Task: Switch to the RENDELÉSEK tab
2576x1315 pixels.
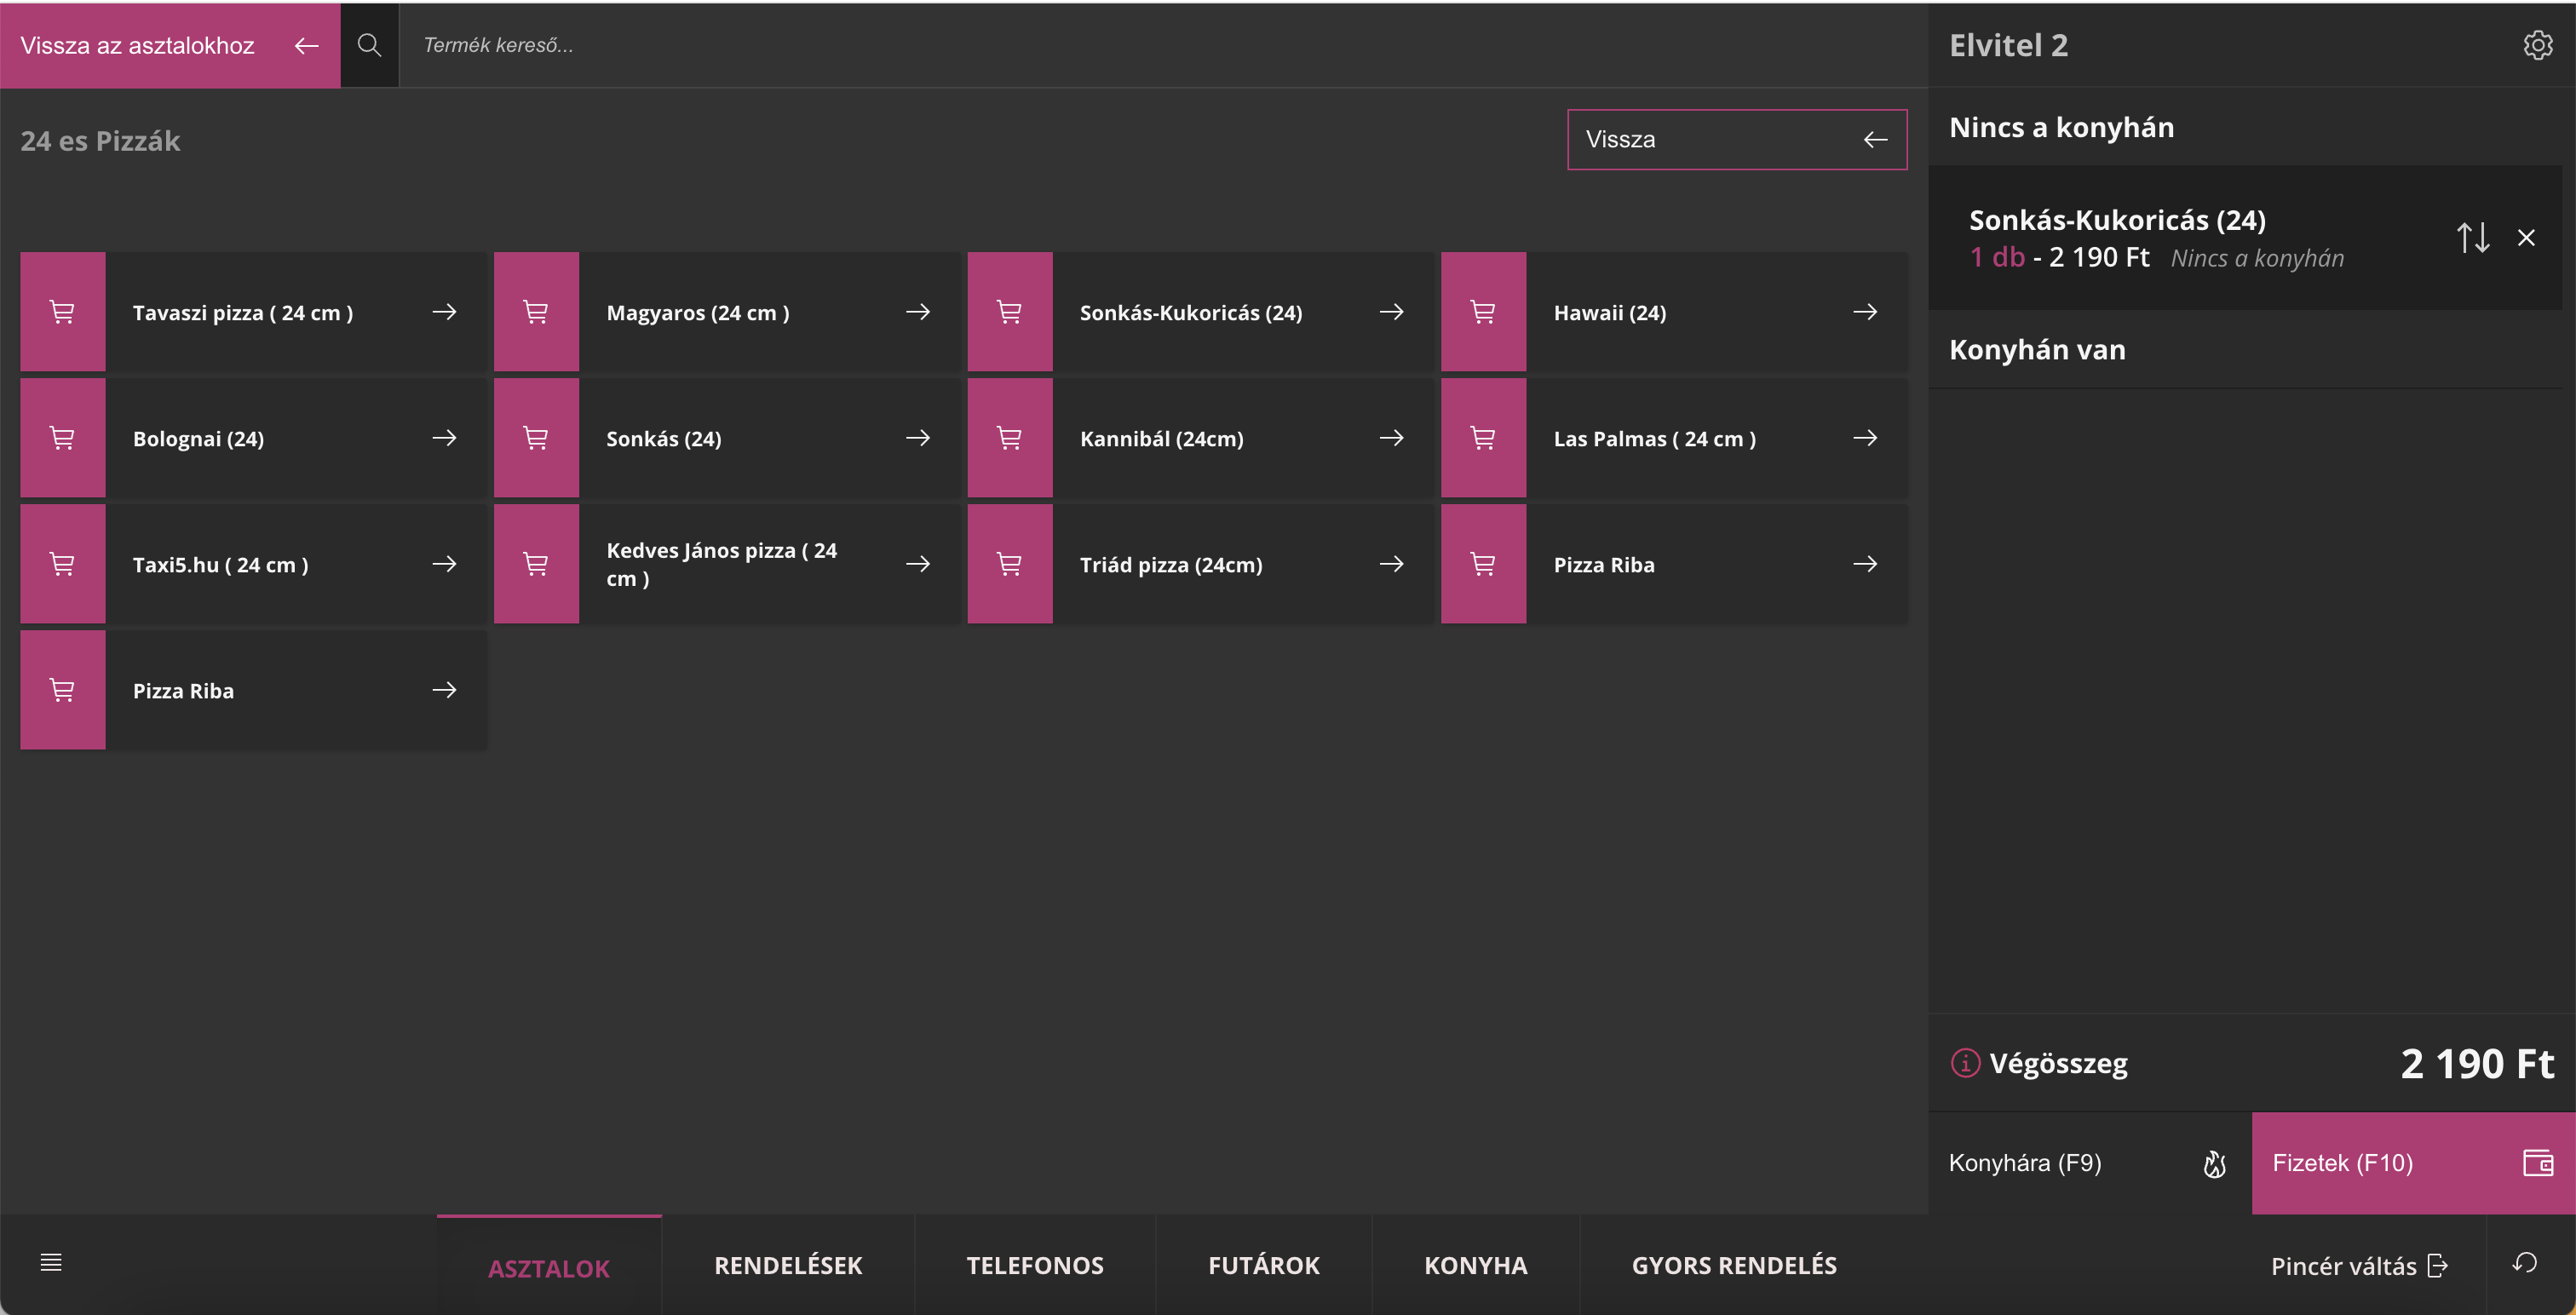Action: 788,1266
